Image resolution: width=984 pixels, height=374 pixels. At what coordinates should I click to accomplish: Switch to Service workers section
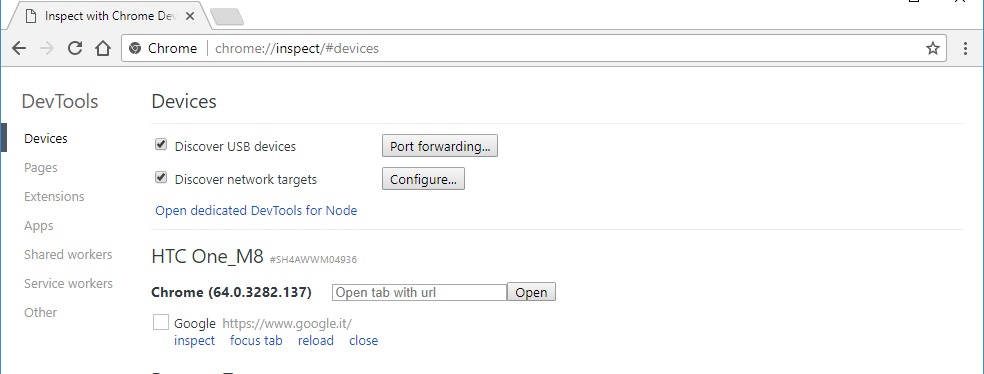click(x=68, y=284)
